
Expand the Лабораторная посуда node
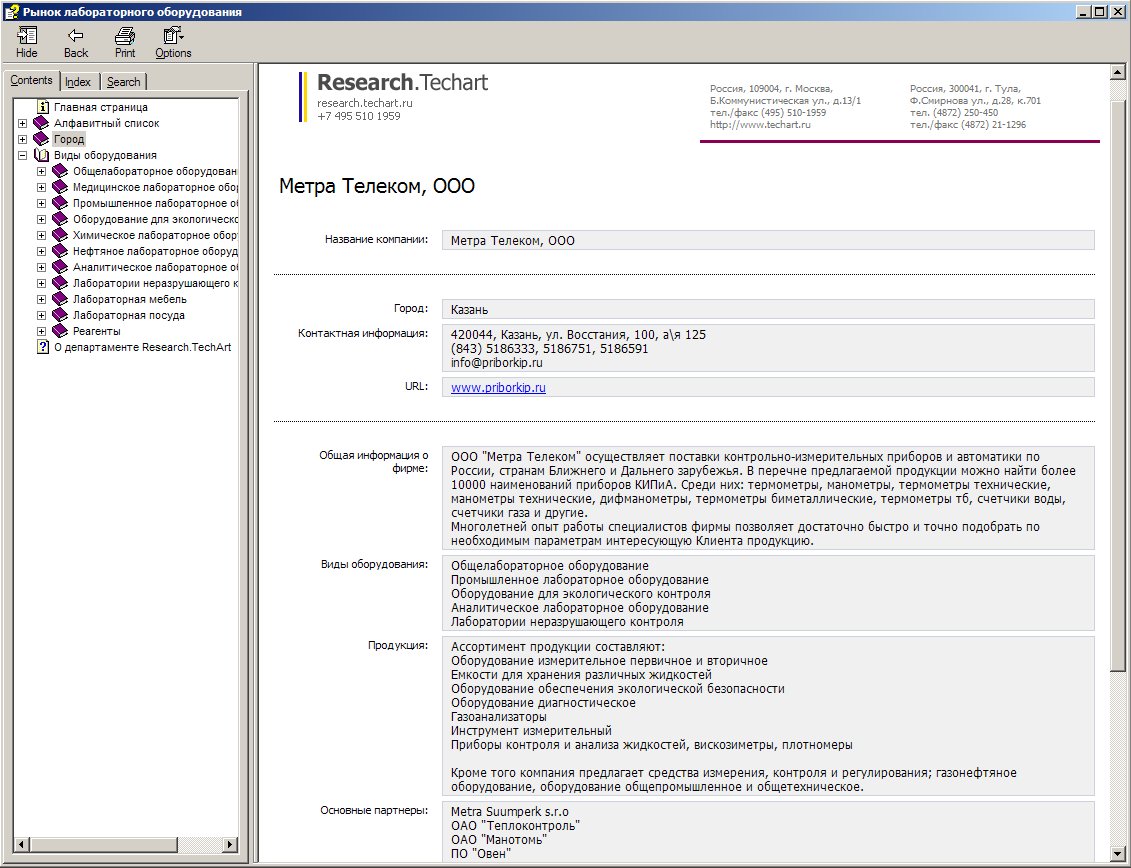coord(41,315)
